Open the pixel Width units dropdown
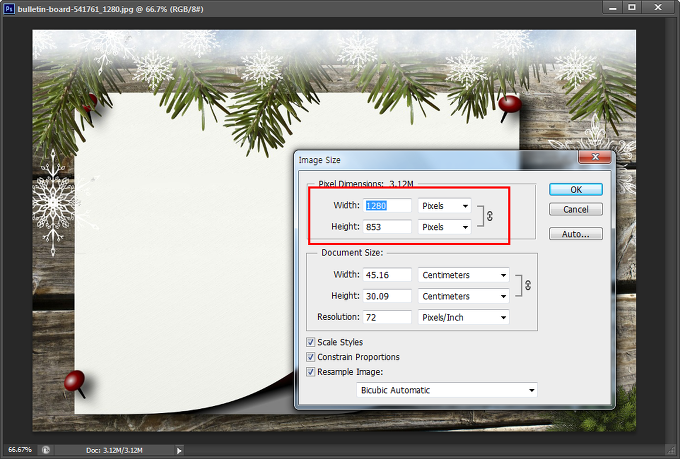 445,206
